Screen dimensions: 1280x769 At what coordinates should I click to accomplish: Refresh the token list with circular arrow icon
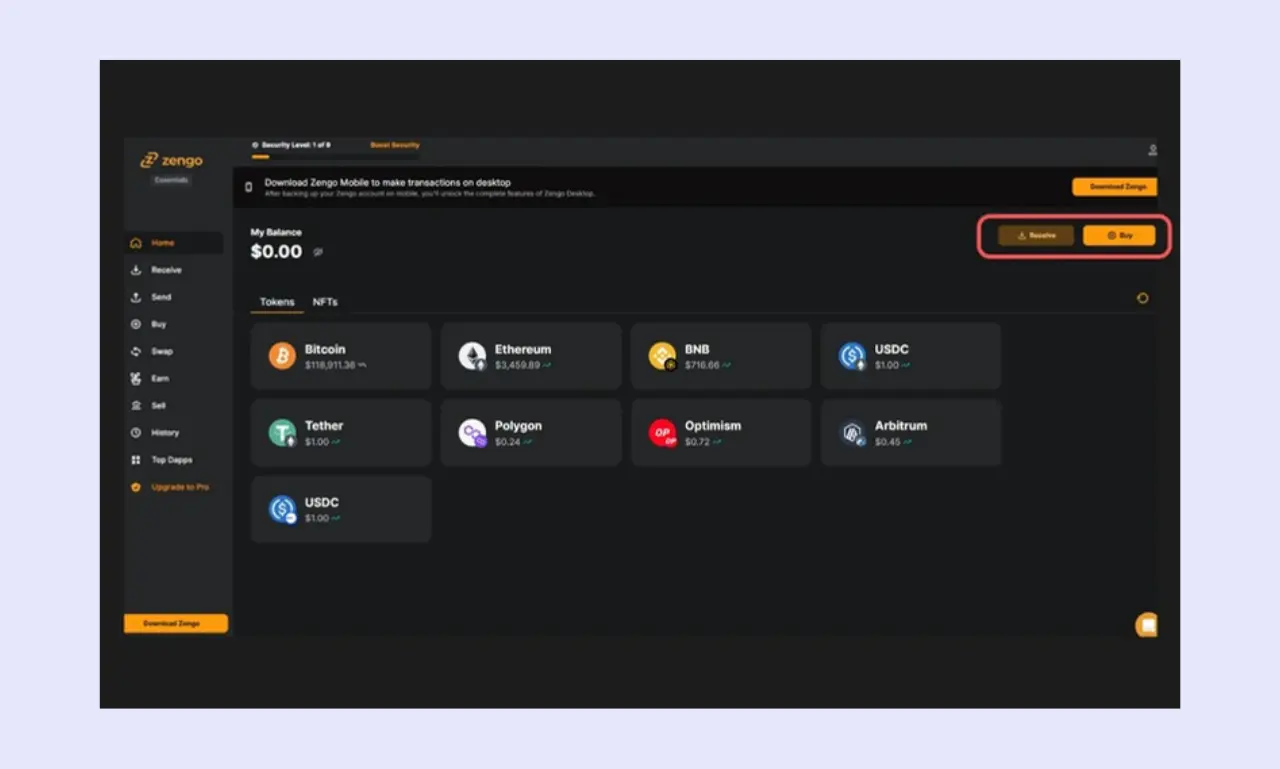pyautogui.click(x=1142, y=298)
